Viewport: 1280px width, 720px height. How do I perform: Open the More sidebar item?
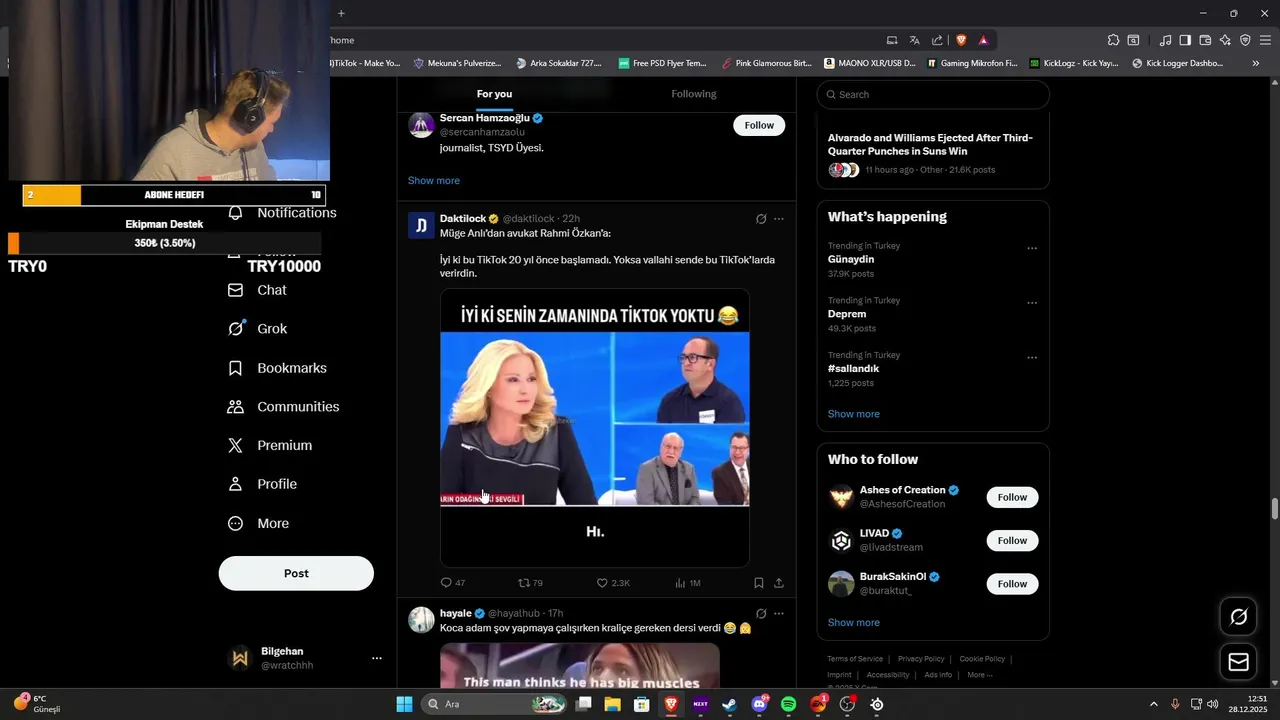[x=258, y=523]
